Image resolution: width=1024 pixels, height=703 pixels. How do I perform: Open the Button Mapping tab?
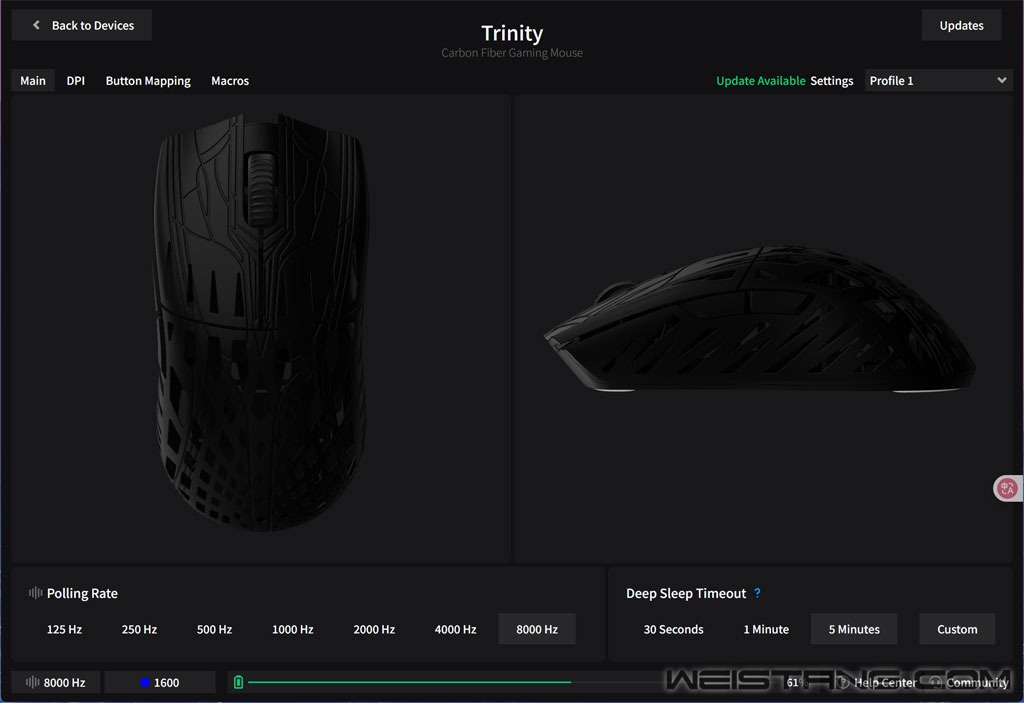148,81
